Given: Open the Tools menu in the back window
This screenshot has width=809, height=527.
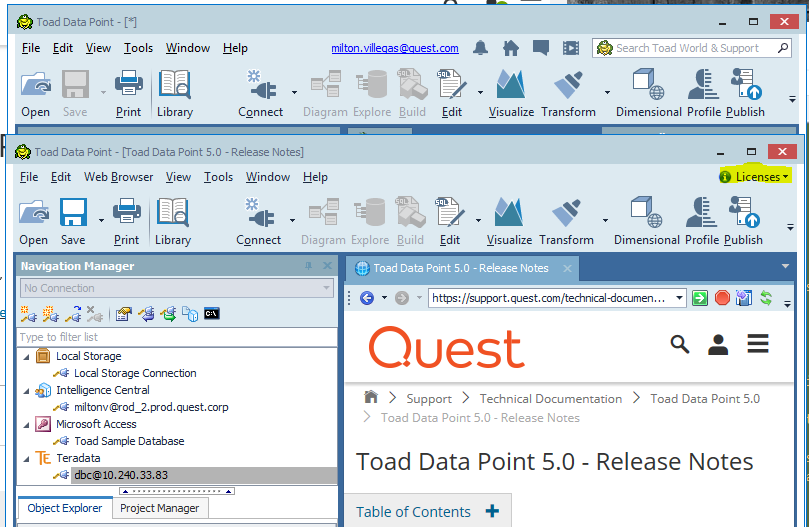Looking at the screenshot, I should (138, 48).
